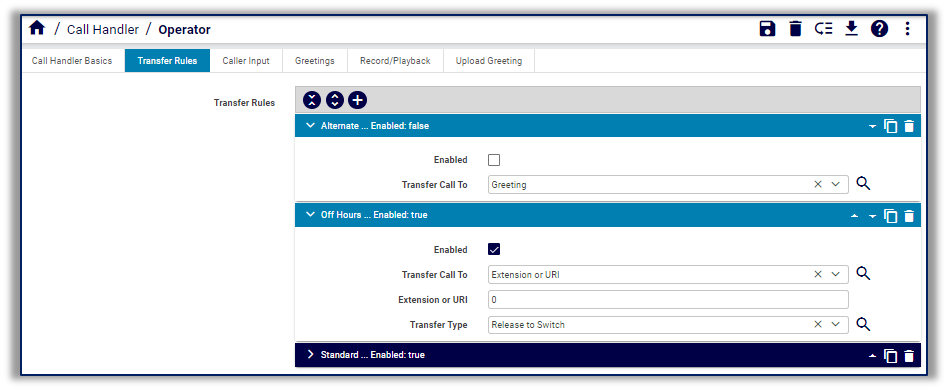Search icon next to Alternate Transfer Call To

pyautogui.click(x=863, y=184)
